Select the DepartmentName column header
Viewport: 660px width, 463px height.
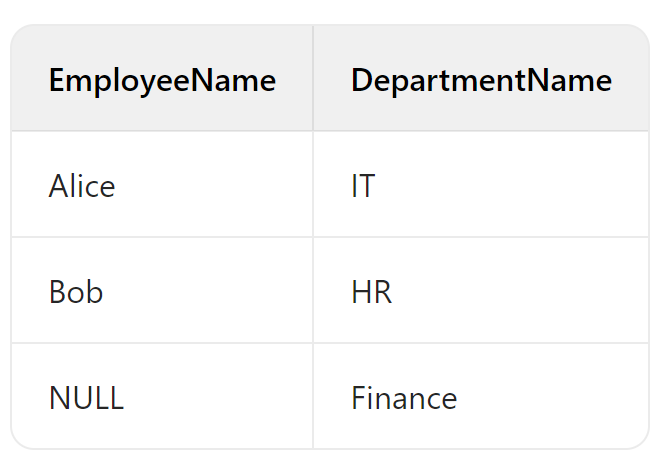[x=482, y=80]
